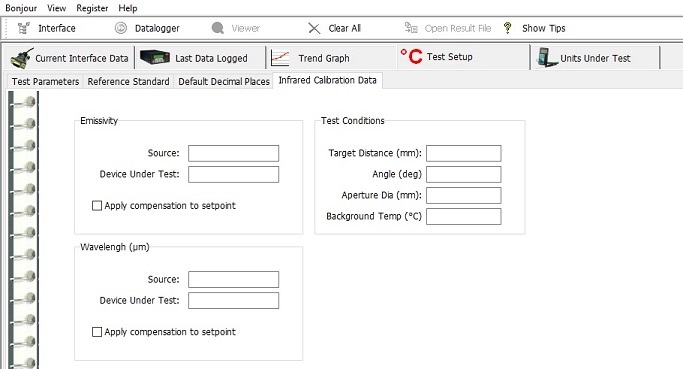
Task: Switch to Current Interface Data tab
Action: pos(69,58)
